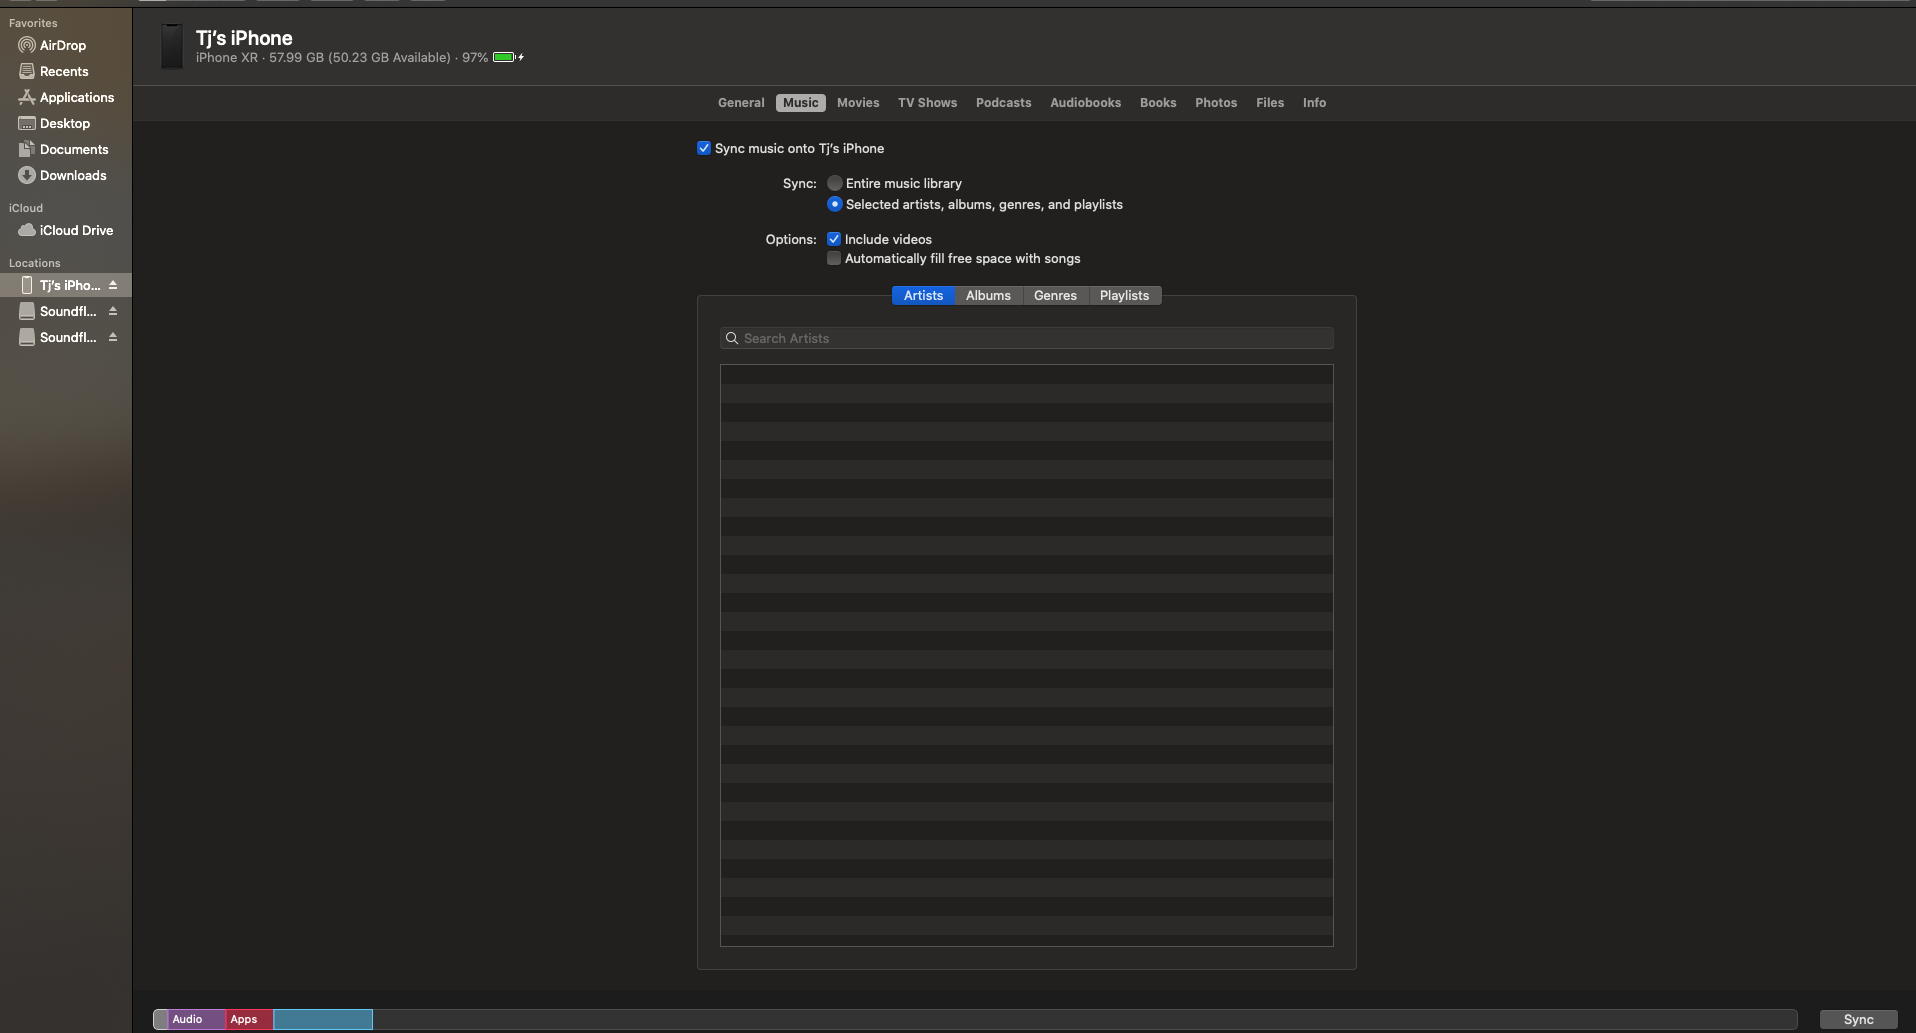1916x1033 pixels.
Task: Switch to the Audiobooks tab
Action: click(x=1085, y=103)
